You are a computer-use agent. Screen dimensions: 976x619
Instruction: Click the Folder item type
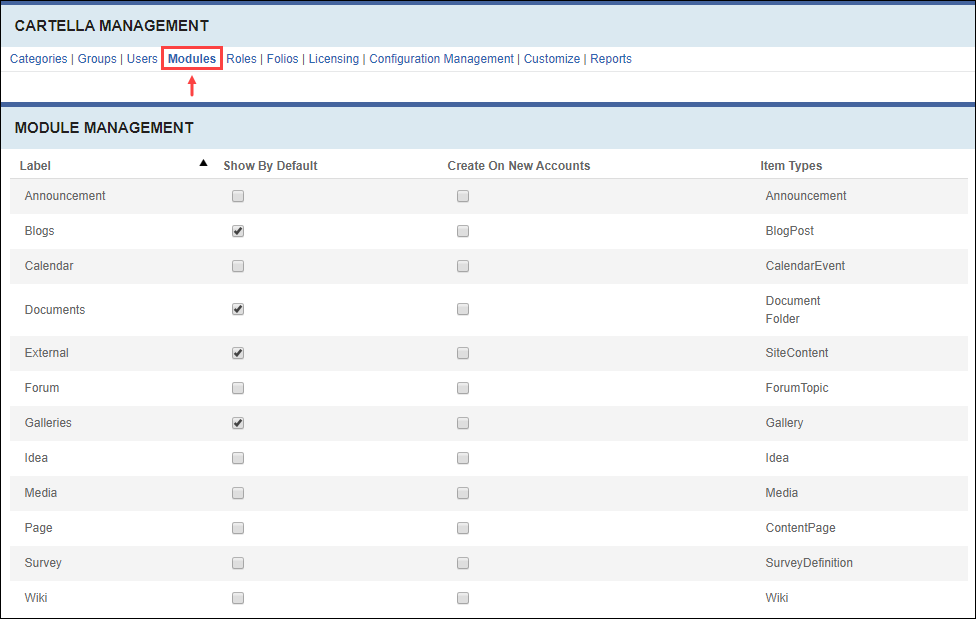click(x=782, y=318)
